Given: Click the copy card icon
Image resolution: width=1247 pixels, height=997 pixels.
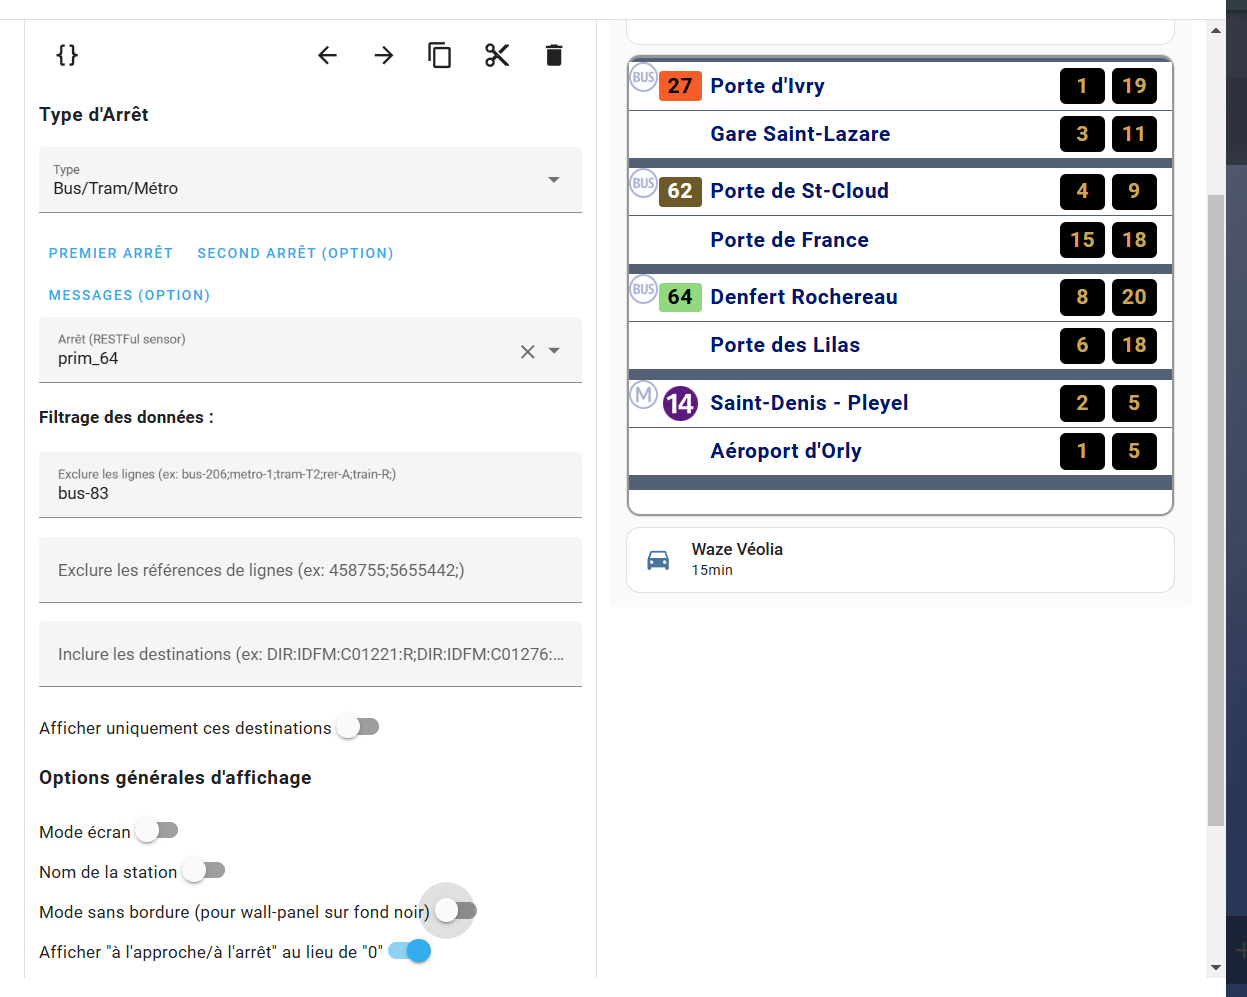Looking at the screenshot, I should [x=440, y=55].
